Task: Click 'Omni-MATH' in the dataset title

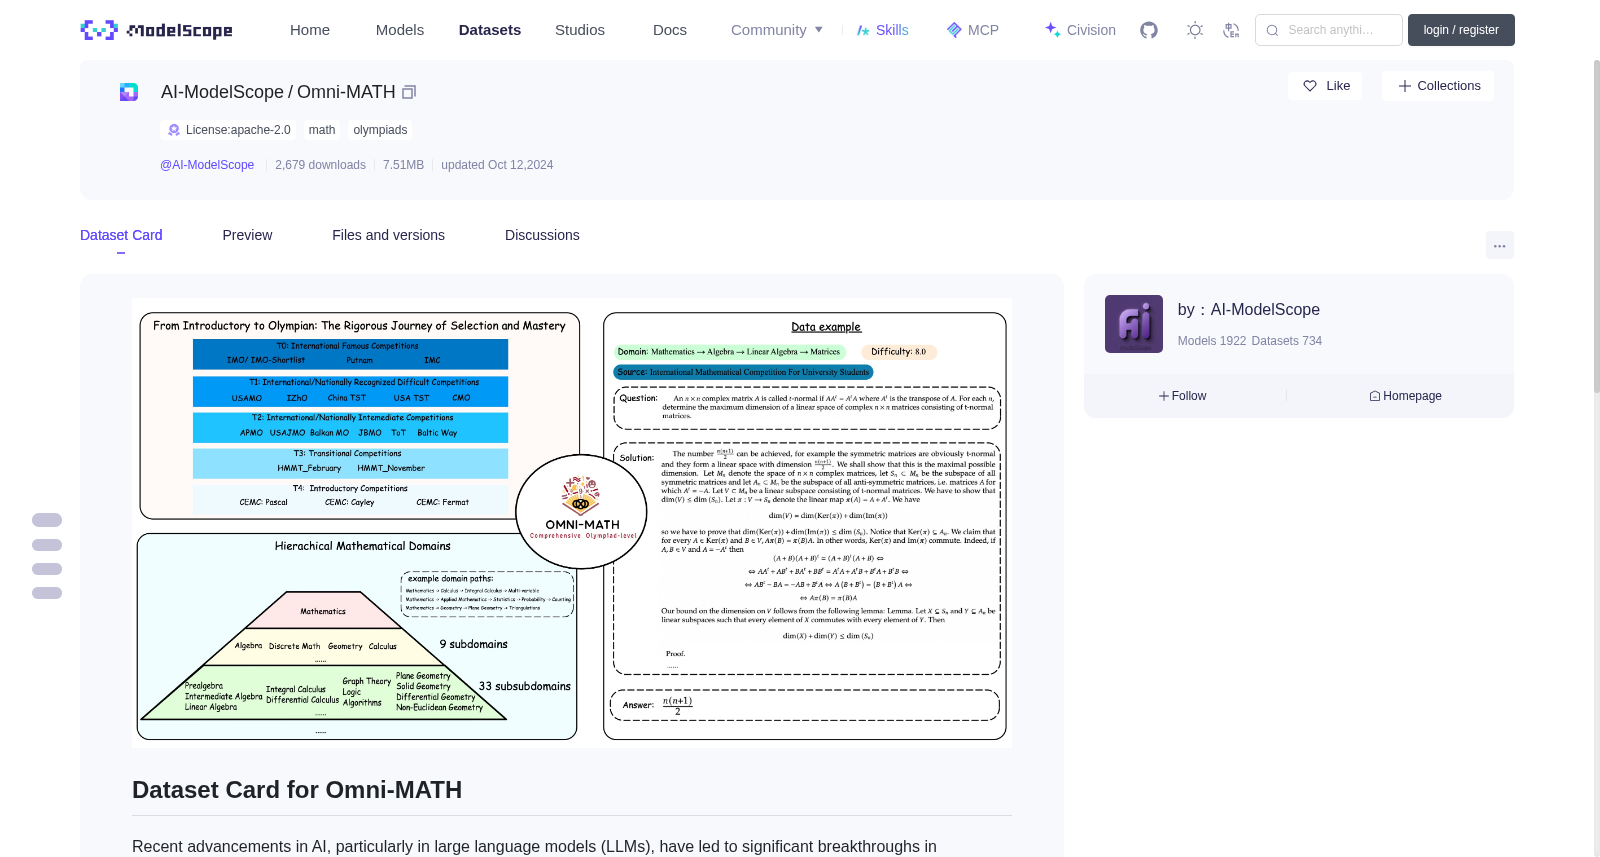Action: [346, 92]
